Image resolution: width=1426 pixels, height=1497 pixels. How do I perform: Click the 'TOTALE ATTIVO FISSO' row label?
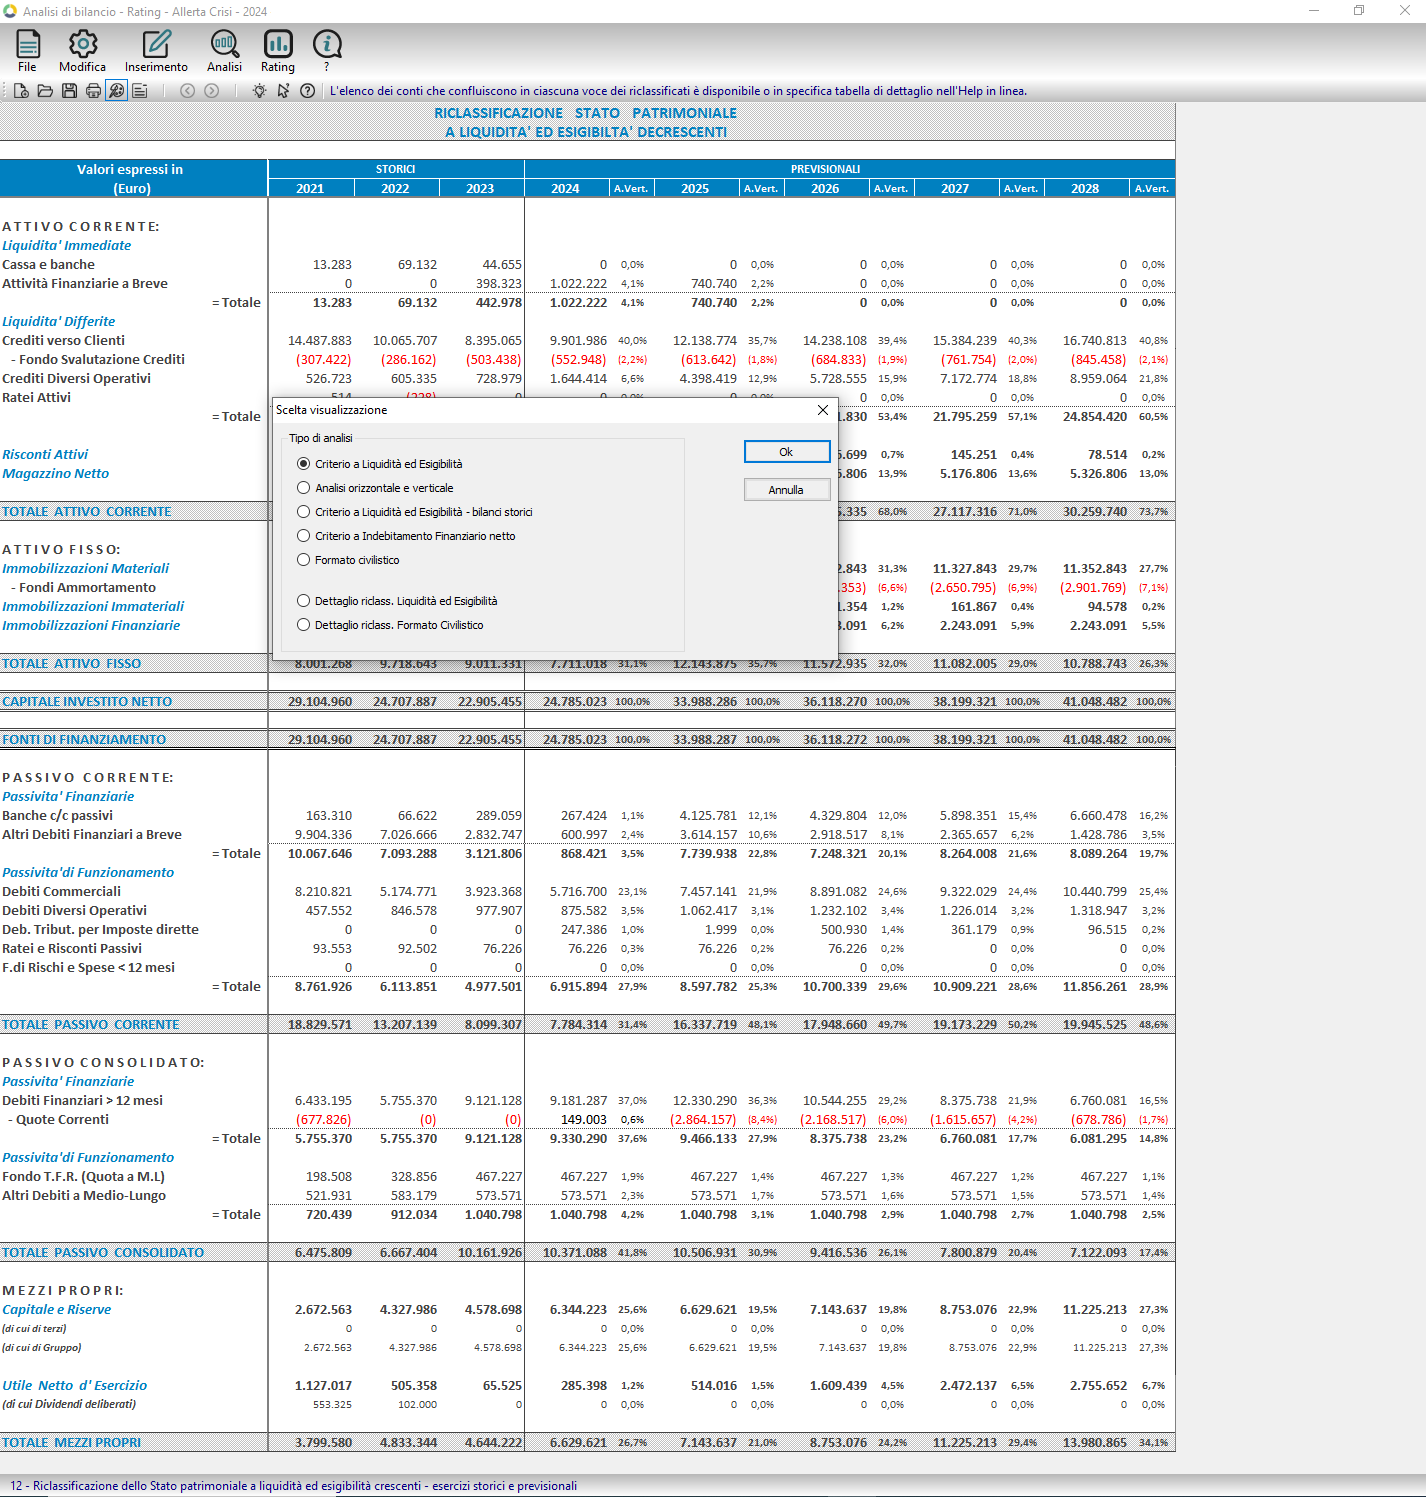tap(72, 664)
